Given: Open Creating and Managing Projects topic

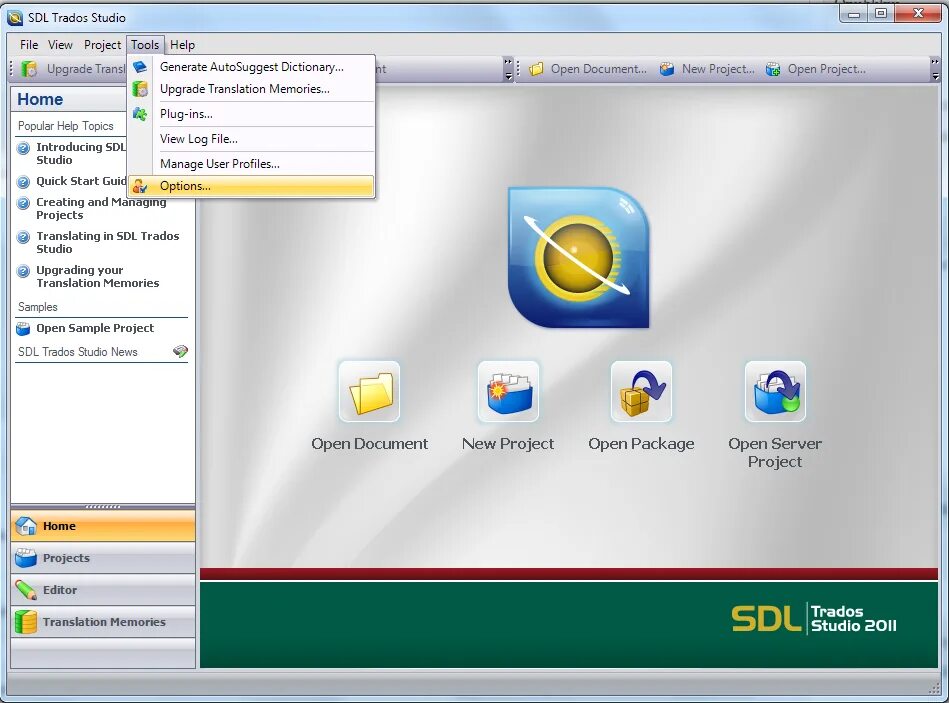Looking at the screenshot, I should coord(100,208).
